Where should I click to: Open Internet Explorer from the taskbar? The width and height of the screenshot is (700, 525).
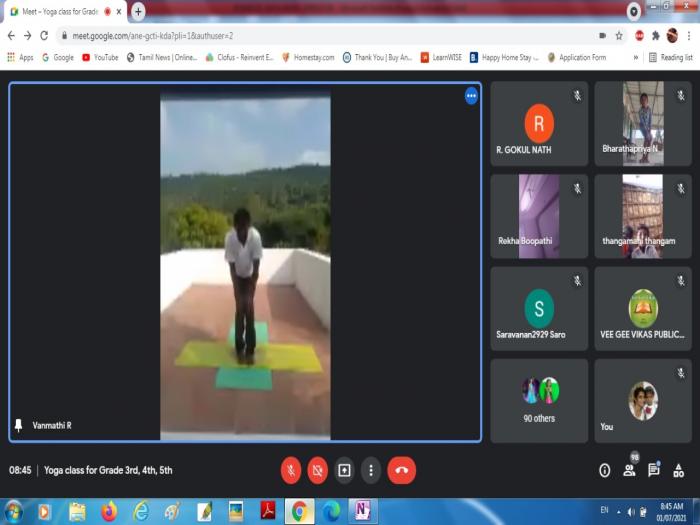(x=141, y=512)
